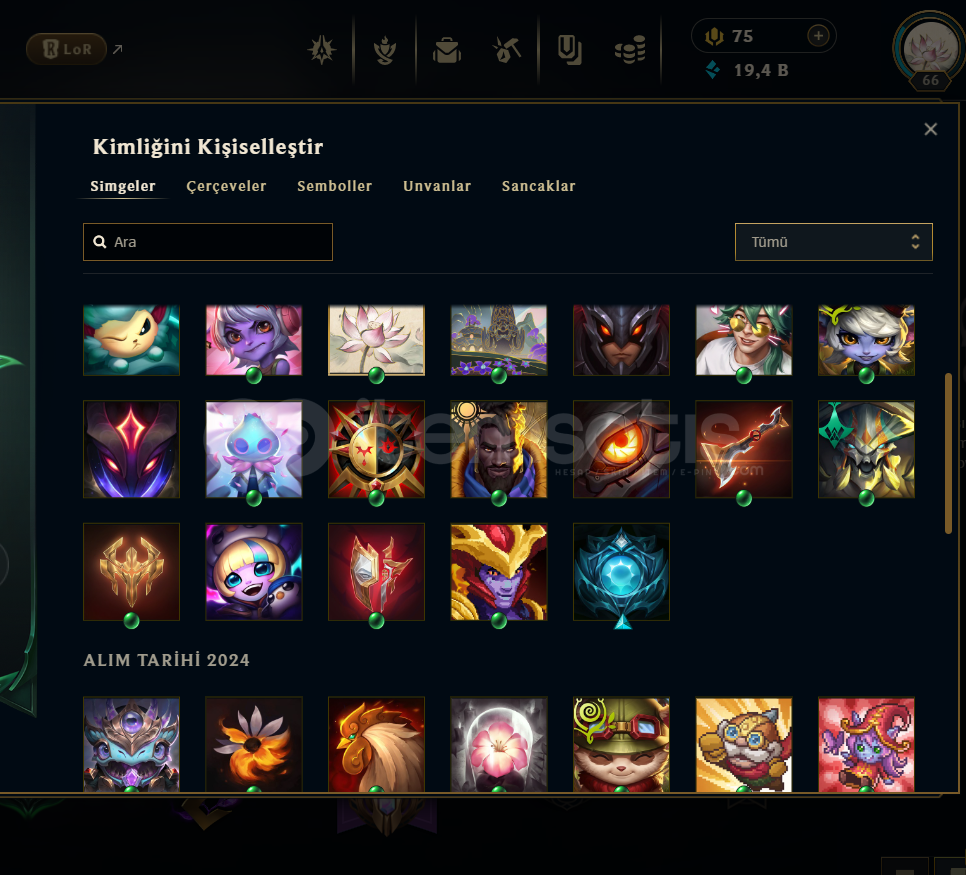This screenshot has height=875, width=966.
Task: Switch to the Semboller tab
Action: pyautogui.click(x=335, y=186)
